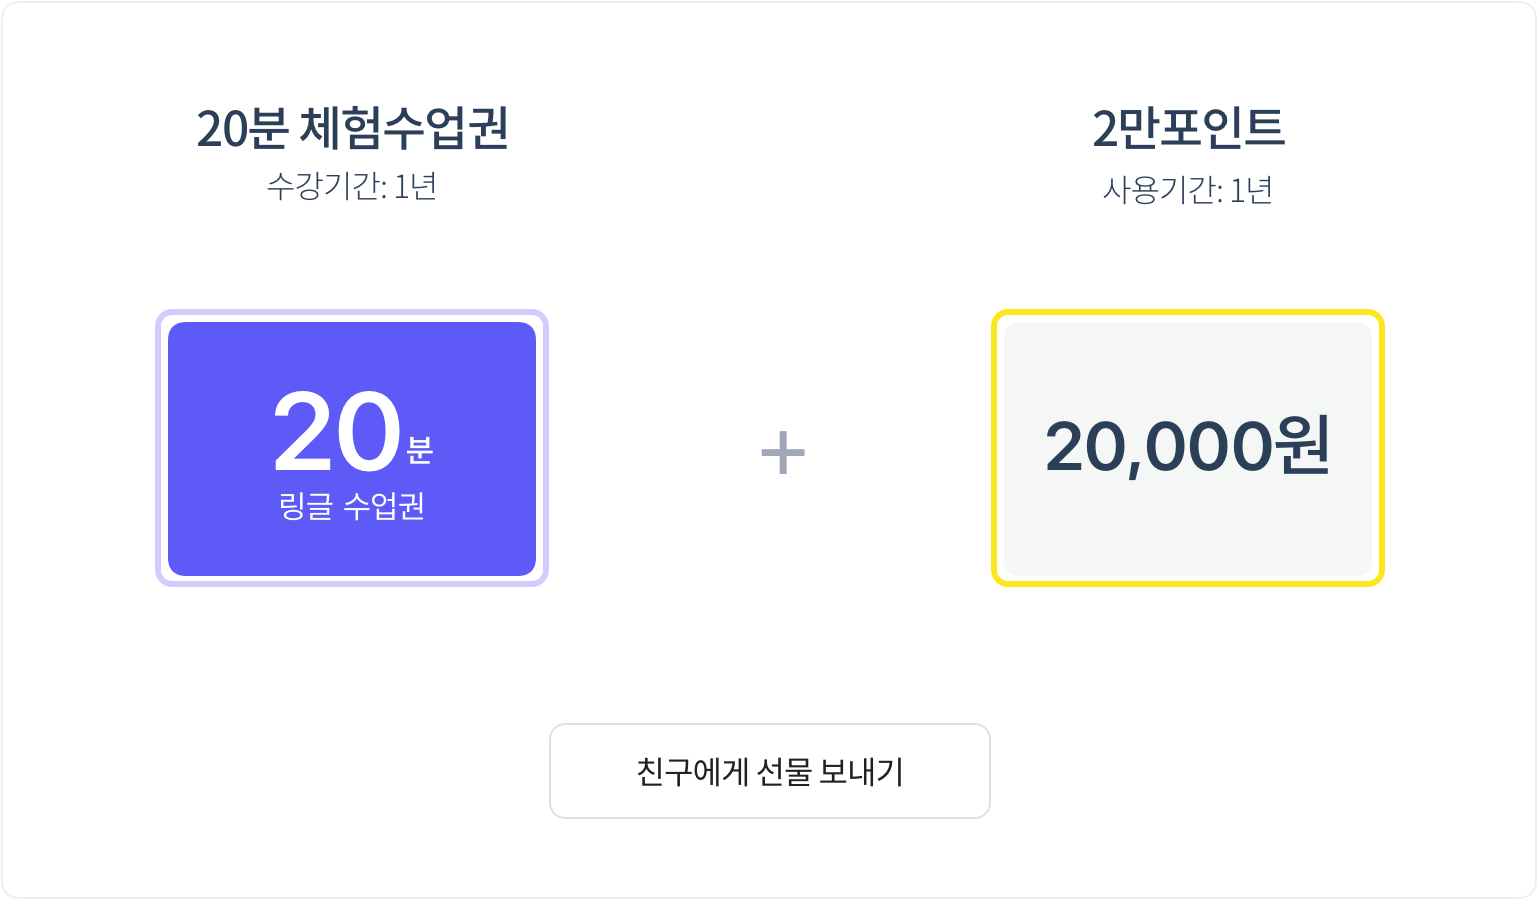Click the 친구에게 선물 보내기 button
The width and height of the screenshot is (1538, 900).
pos(770,771)
